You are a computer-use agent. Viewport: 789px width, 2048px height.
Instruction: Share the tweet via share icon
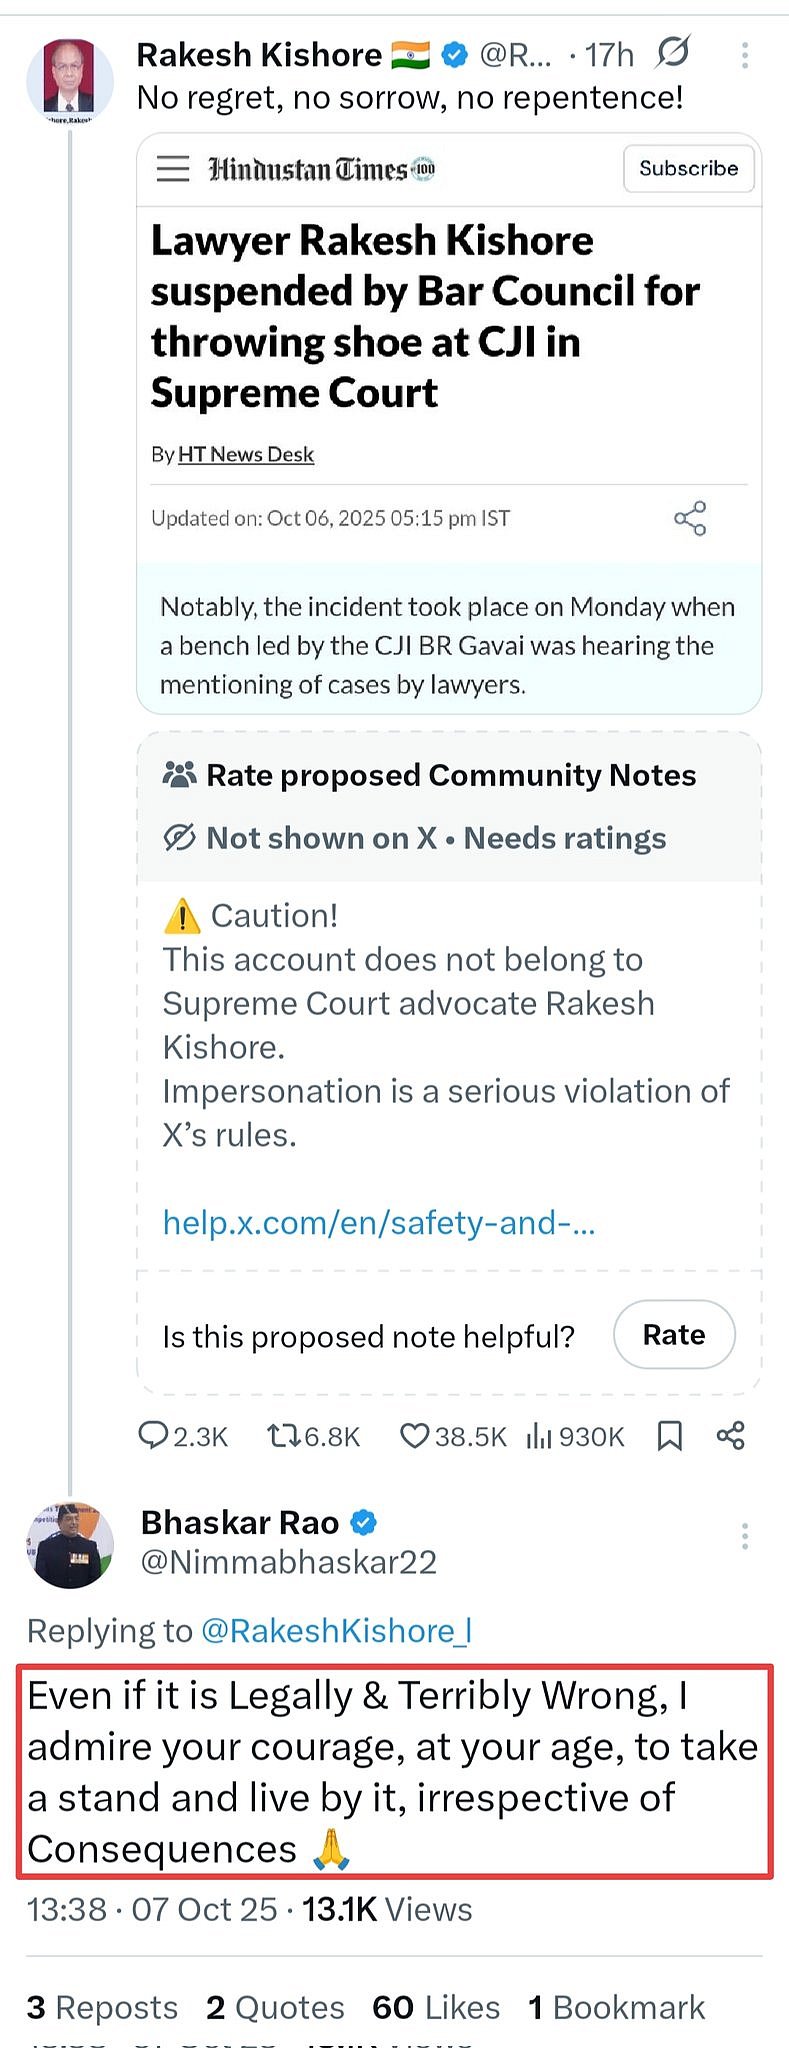(731, 1436)
